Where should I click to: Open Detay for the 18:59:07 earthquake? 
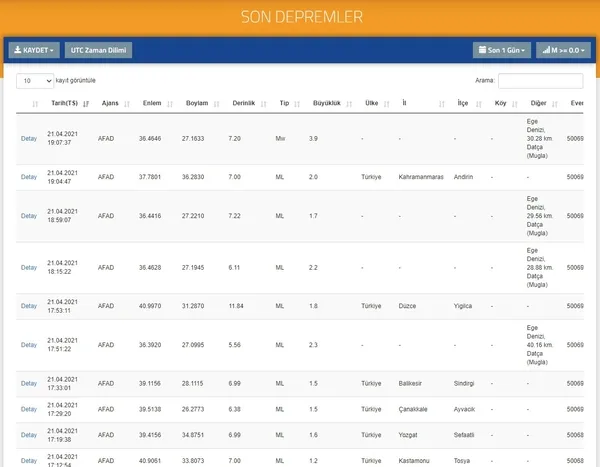29,216
